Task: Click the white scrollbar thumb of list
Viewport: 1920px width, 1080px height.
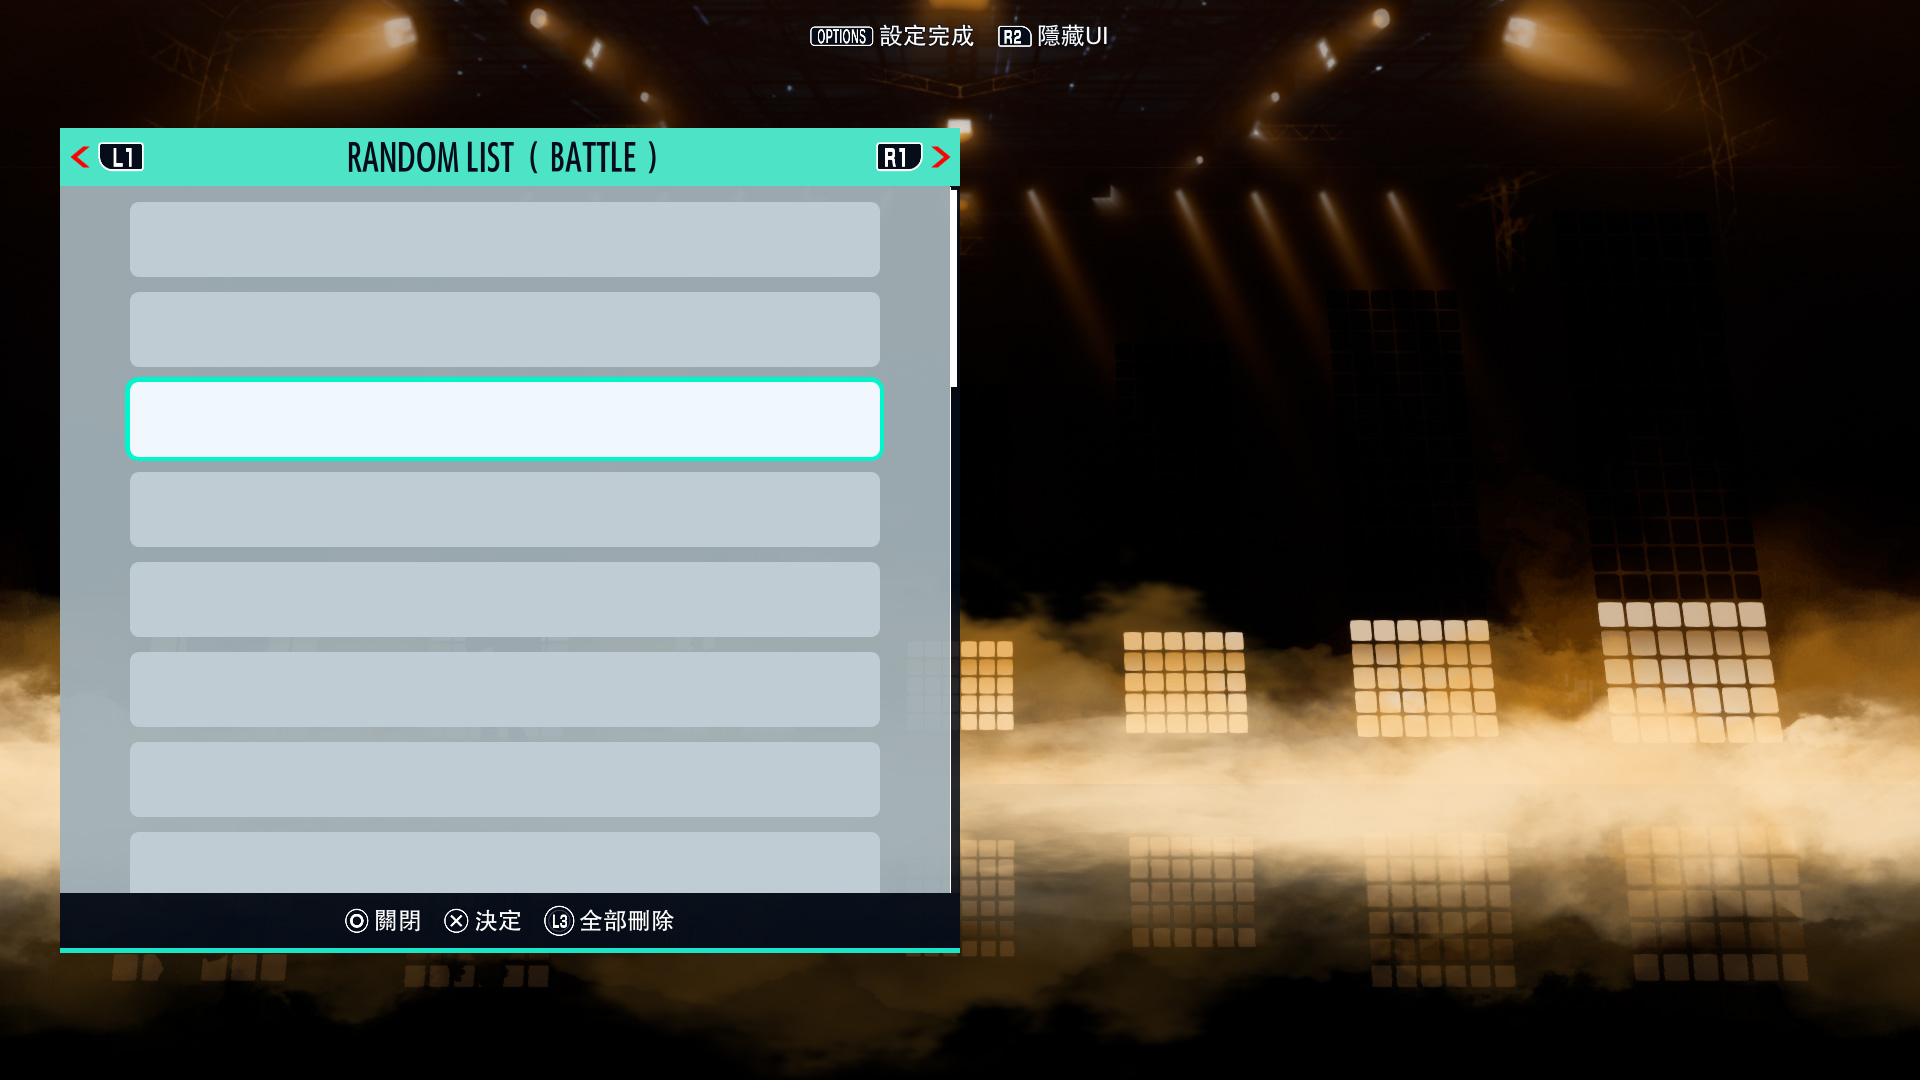Action: [954, 289]
